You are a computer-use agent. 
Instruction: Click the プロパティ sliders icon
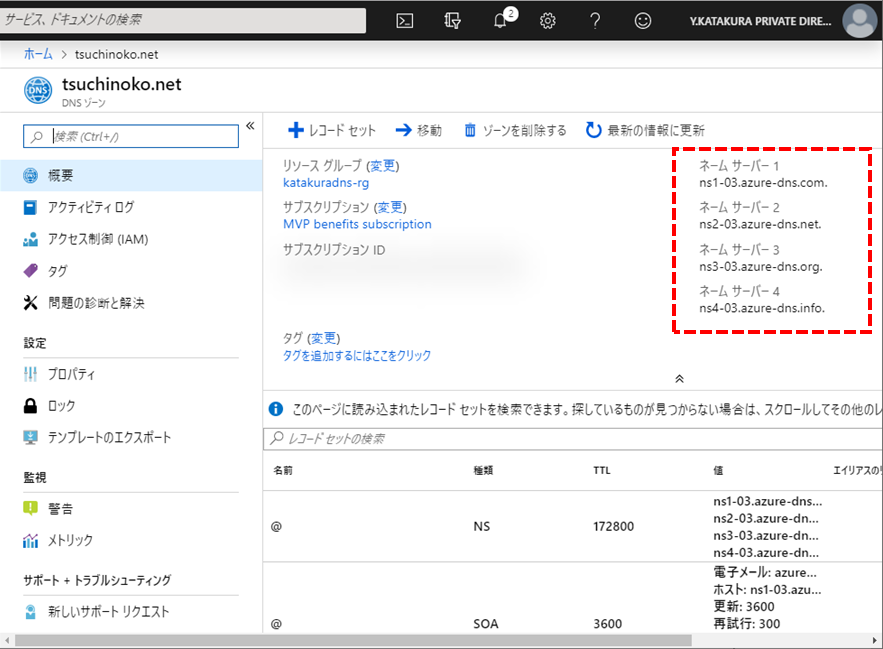click(30, 374)
